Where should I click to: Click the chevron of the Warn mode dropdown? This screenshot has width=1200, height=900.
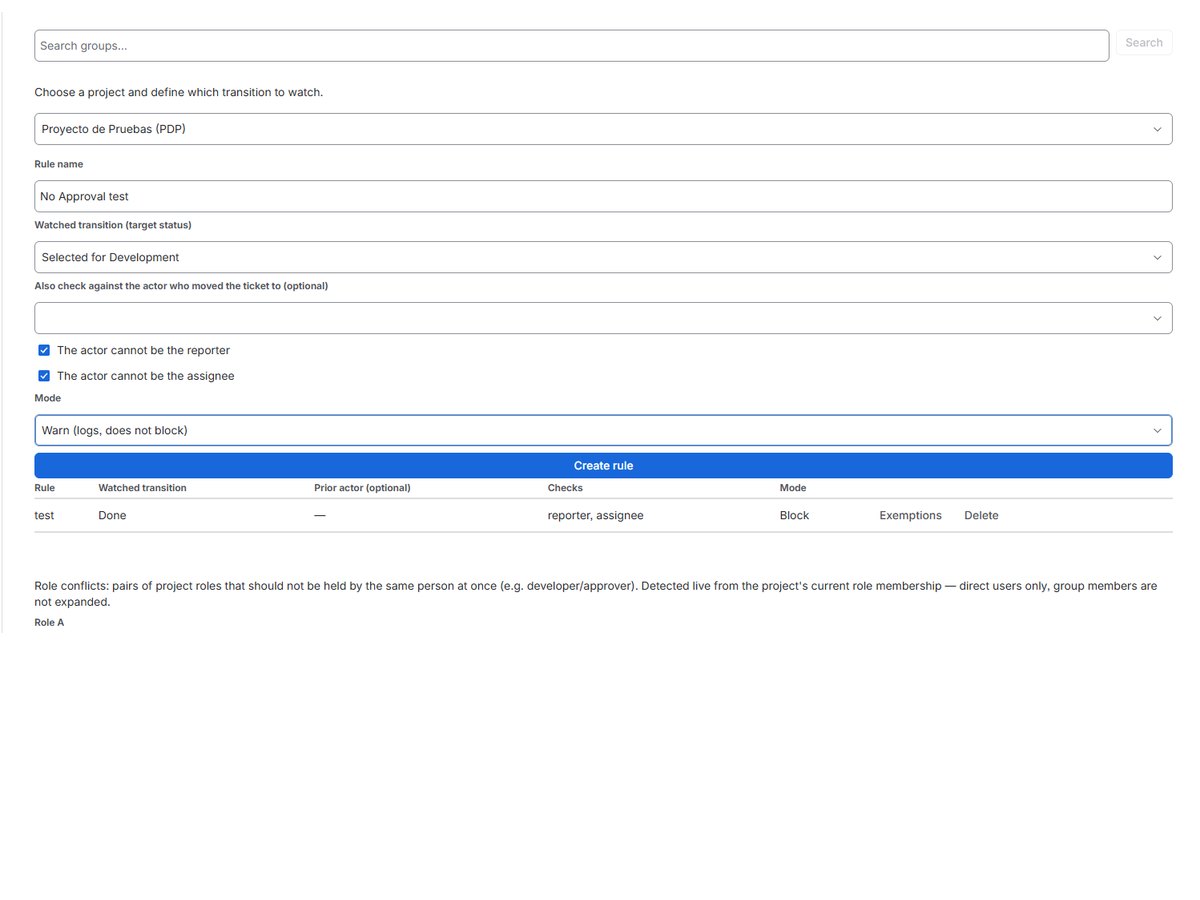pyautogui.click(x=1157, y=430)
